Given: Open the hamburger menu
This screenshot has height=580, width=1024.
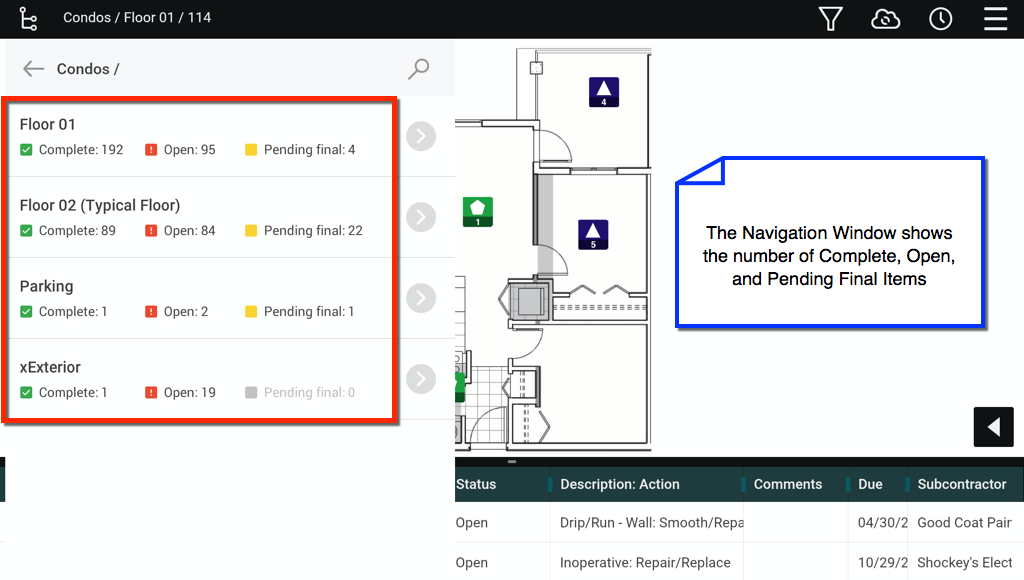Looking at the screenshot, I should pyautogui.click(x=995, y=19).
